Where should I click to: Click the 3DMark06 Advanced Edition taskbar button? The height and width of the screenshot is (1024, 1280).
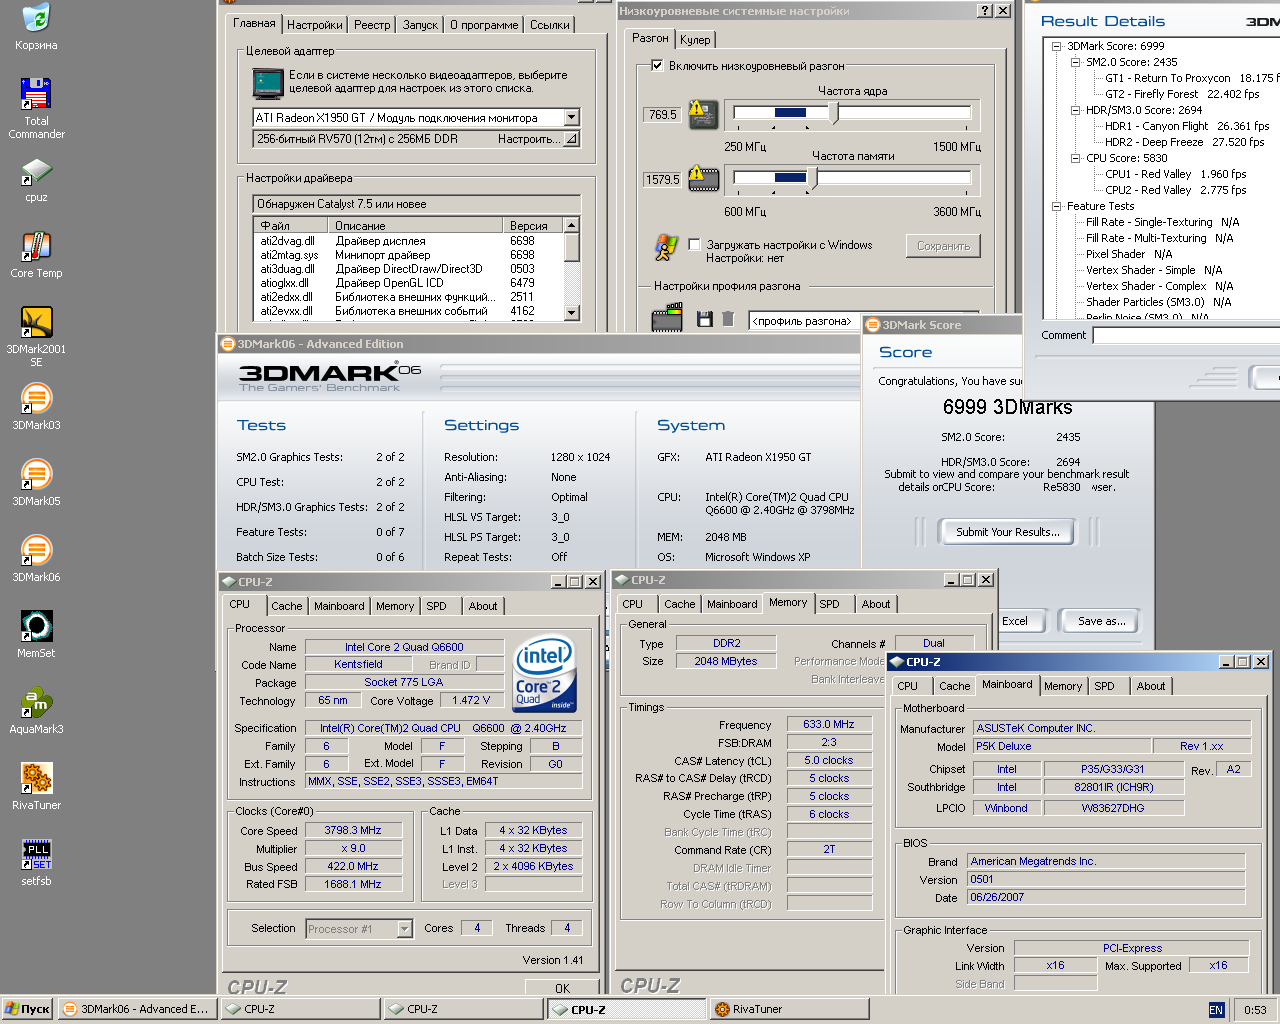click(x=135, y=1009)
